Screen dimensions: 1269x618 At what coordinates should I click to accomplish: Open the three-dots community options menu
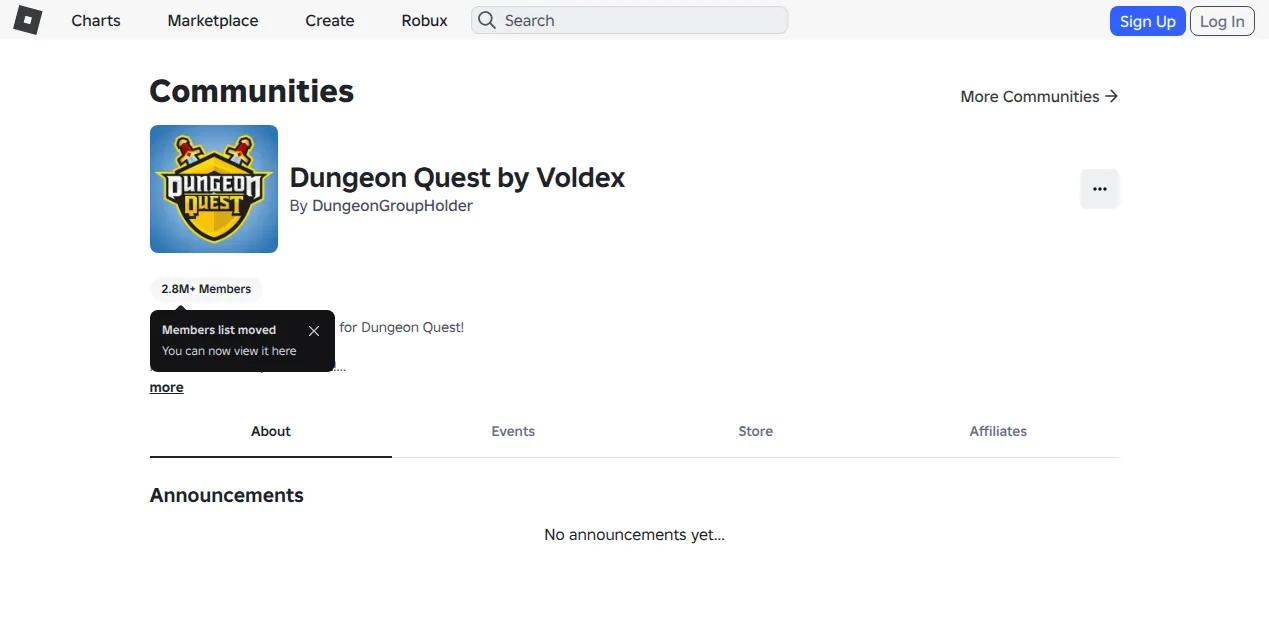click(1100, 189)
